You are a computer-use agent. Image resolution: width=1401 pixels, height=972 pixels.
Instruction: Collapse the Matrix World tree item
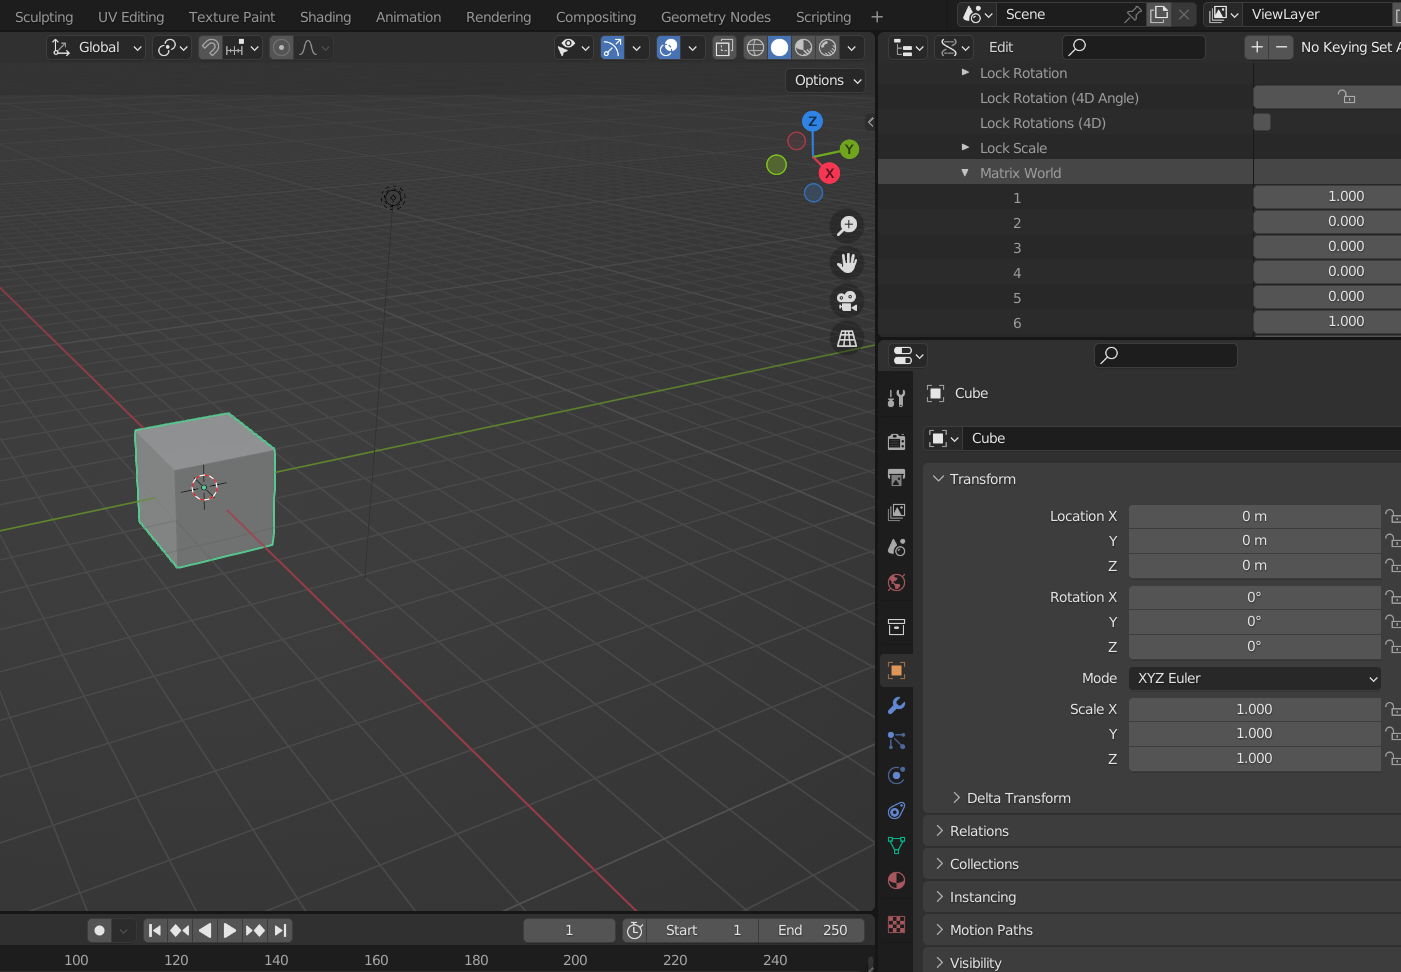pos(965,173)
